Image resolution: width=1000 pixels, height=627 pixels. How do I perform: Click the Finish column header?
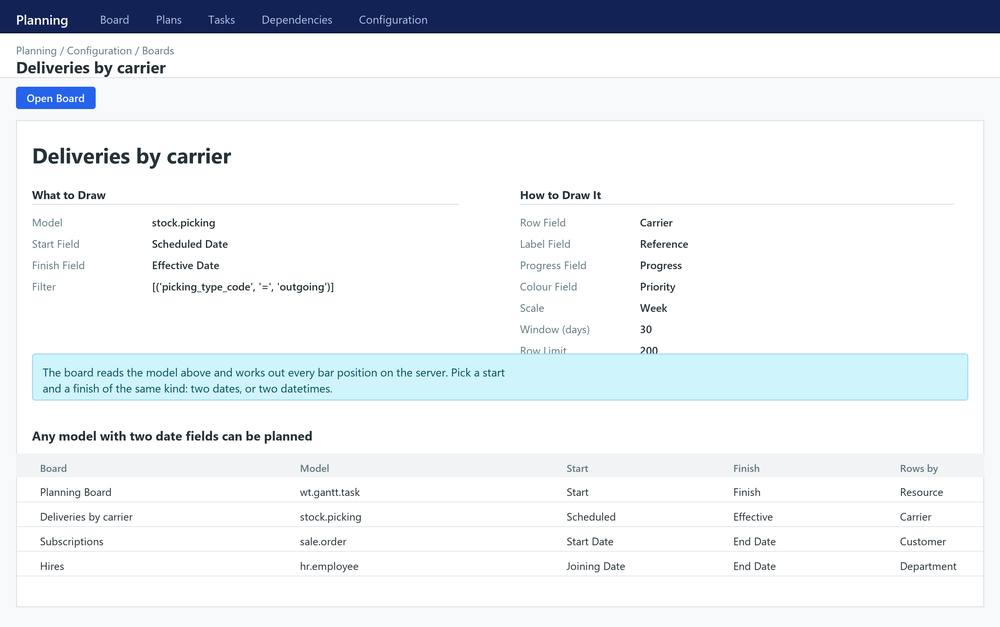[746, 468]
